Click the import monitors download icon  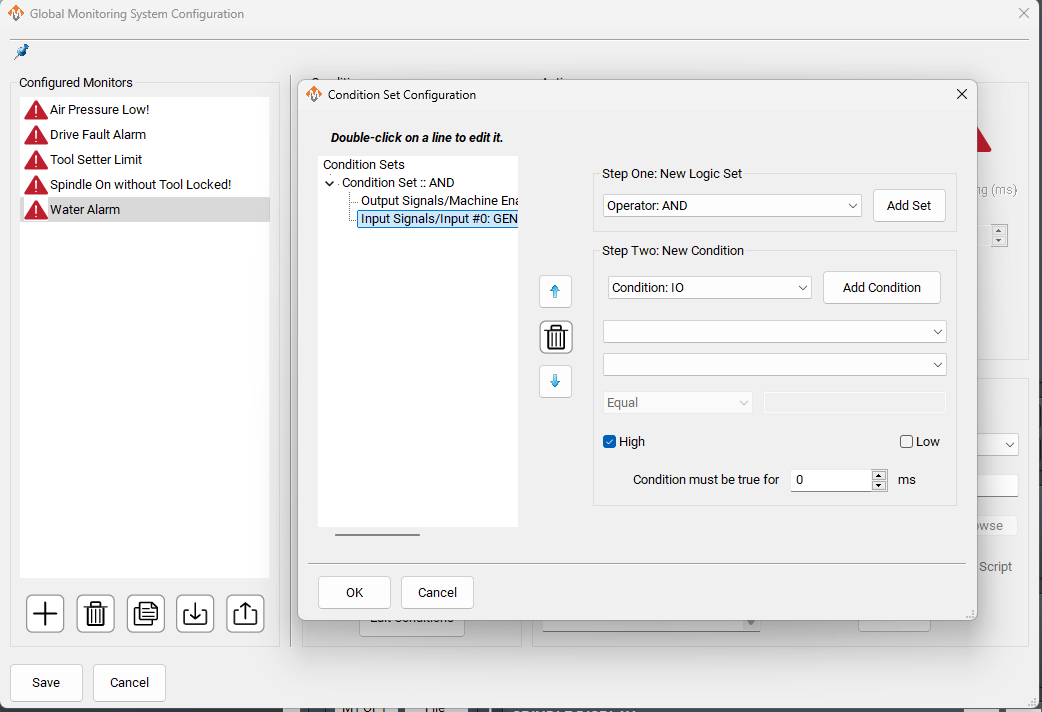196,613
